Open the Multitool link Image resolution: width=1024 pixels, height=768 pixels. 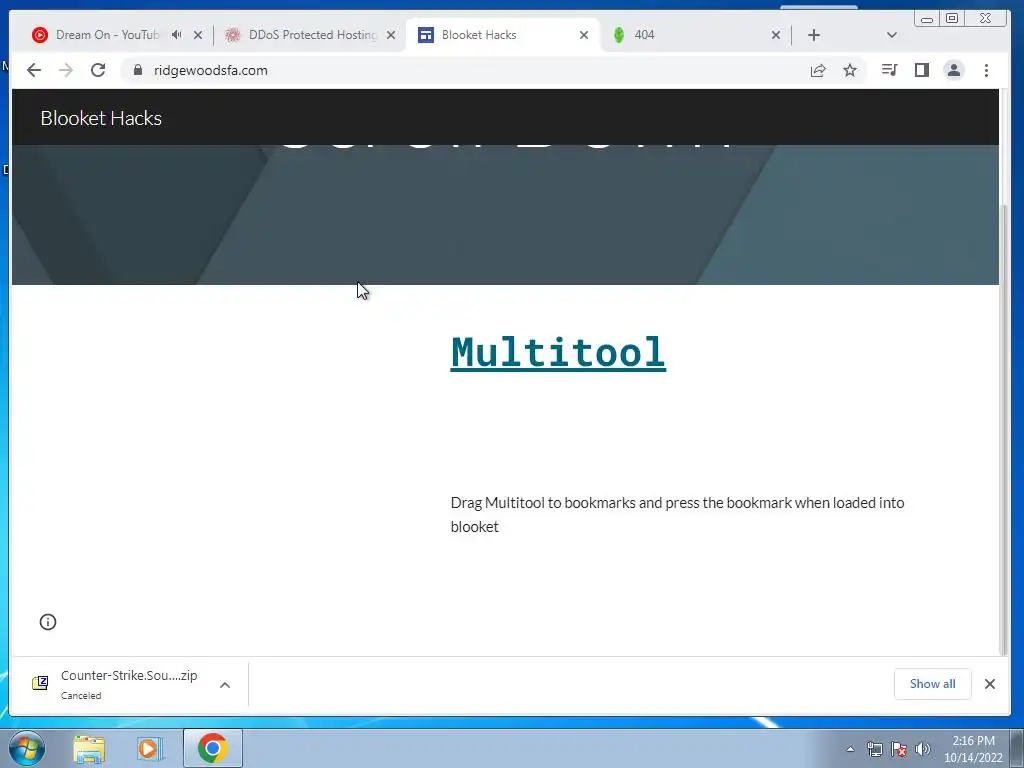[558, 353]
